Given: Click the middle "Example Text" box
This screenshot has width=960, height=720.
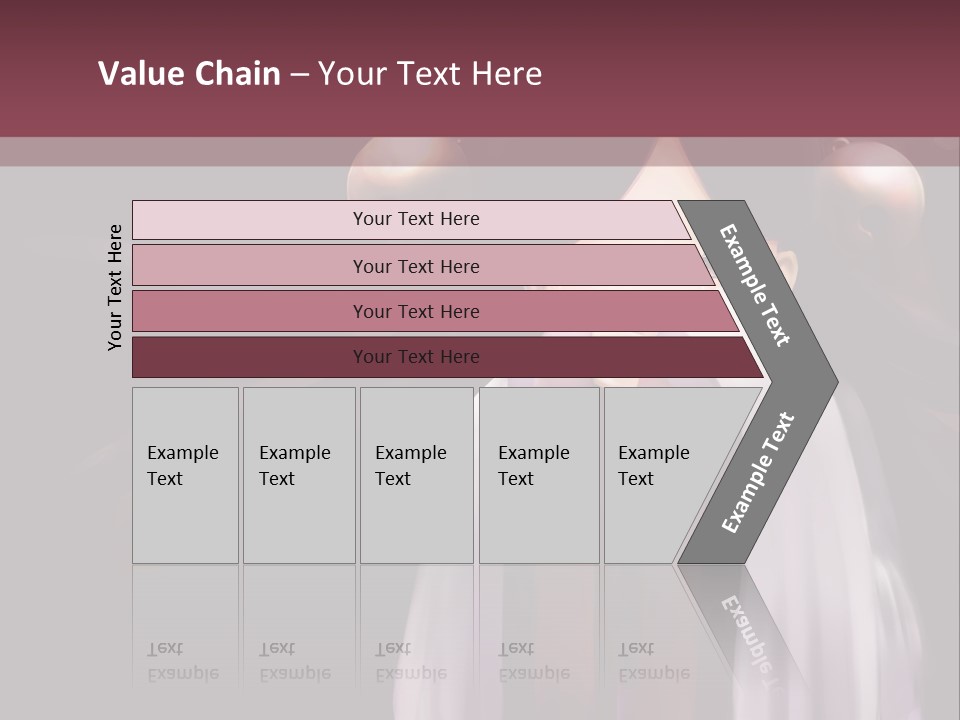Looking at the screenshot, I should (416, 475).
